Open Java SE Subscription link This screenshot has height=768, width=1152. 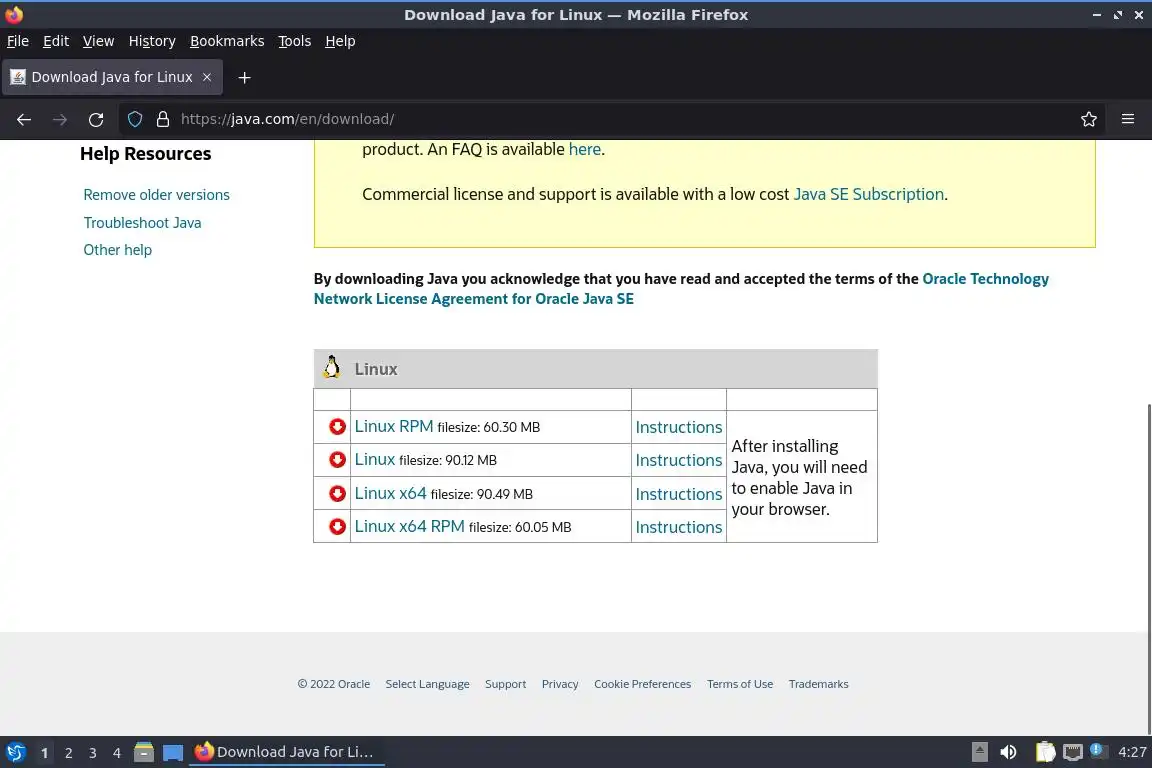tap(868, 194)
